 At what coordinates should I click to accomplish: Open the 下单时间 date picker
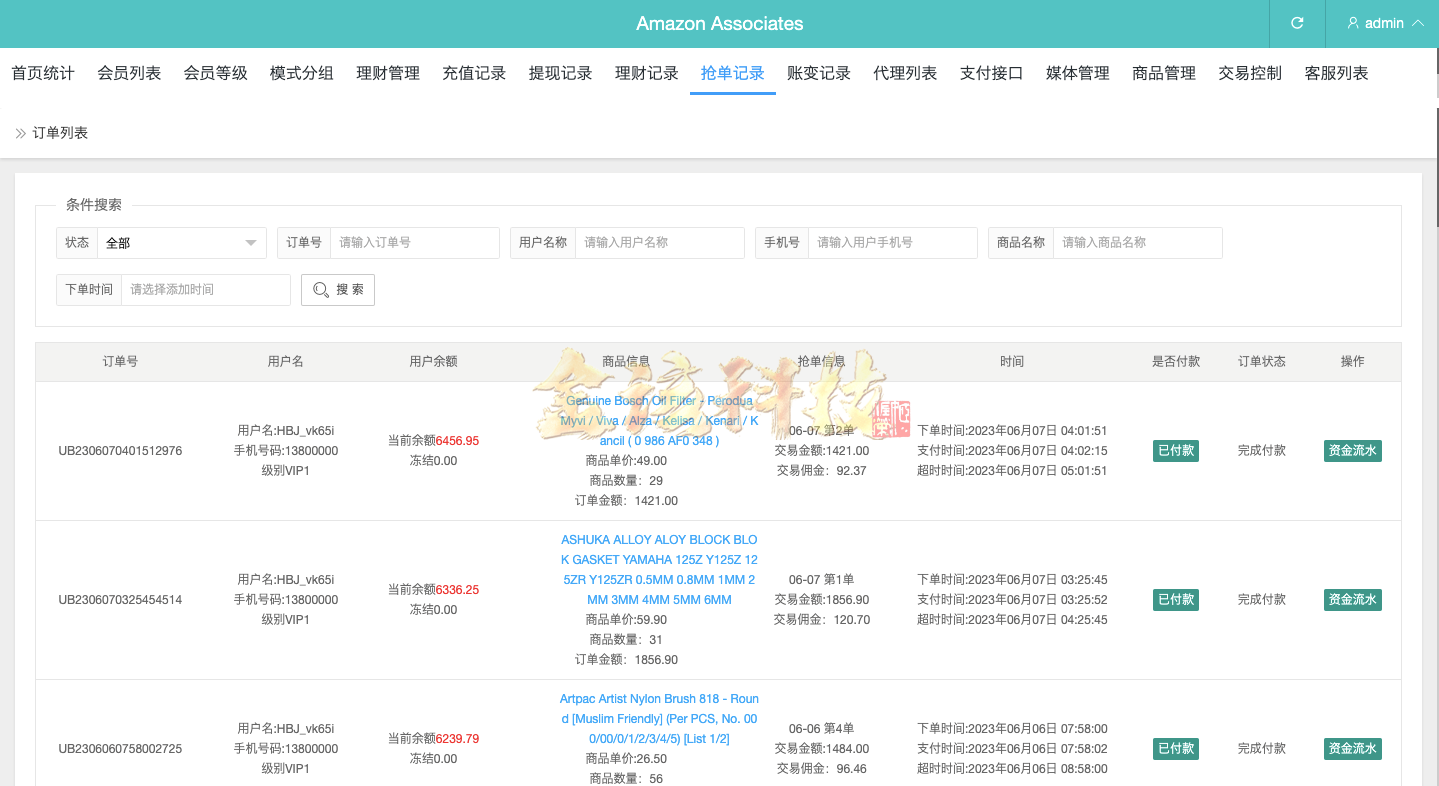pyautogui.click(x=205, y=290)
